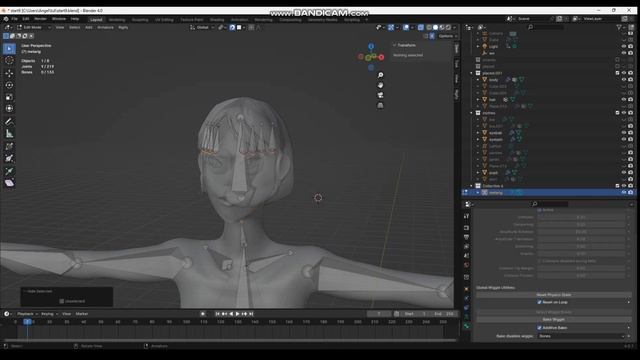Expand the body object row
The image size is (640, 360).
[478, 80]
